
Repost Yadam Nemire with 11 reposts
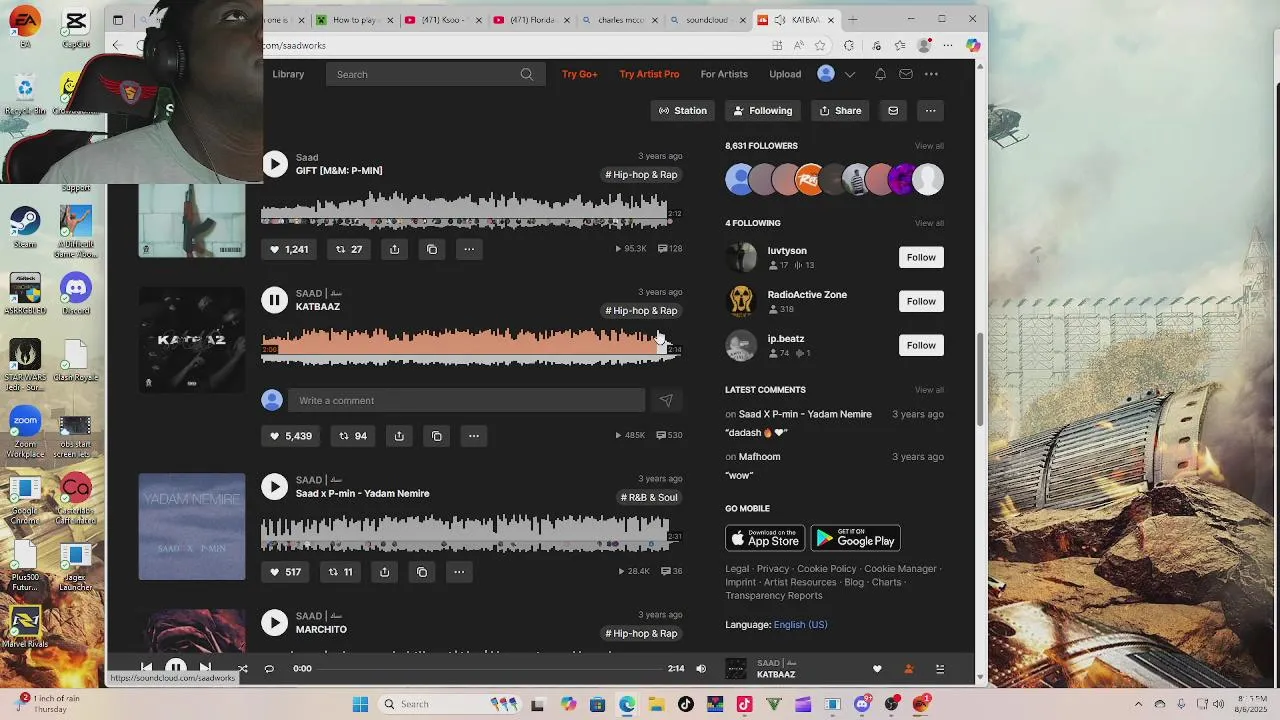point(340,572)
